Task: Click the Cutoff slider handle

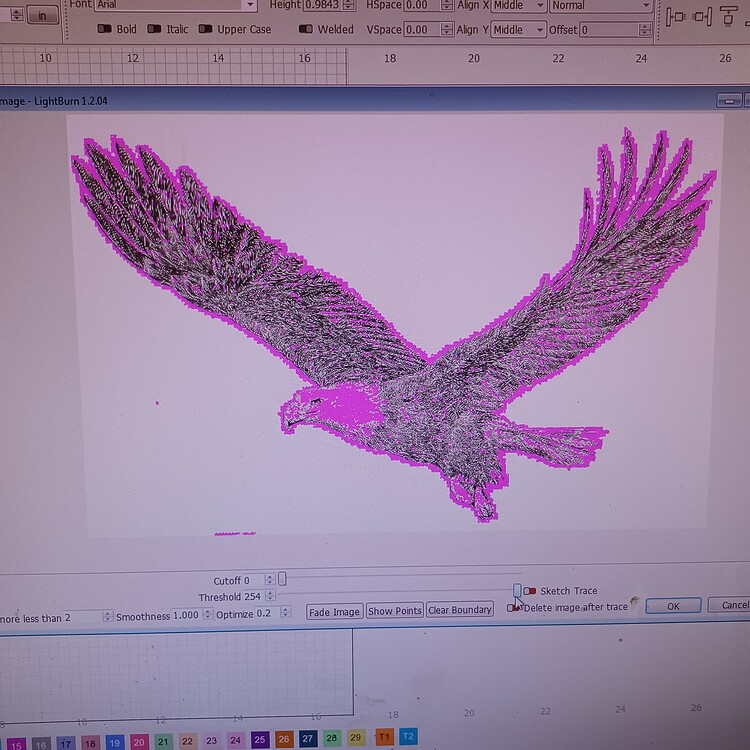Action: (282, 578)
